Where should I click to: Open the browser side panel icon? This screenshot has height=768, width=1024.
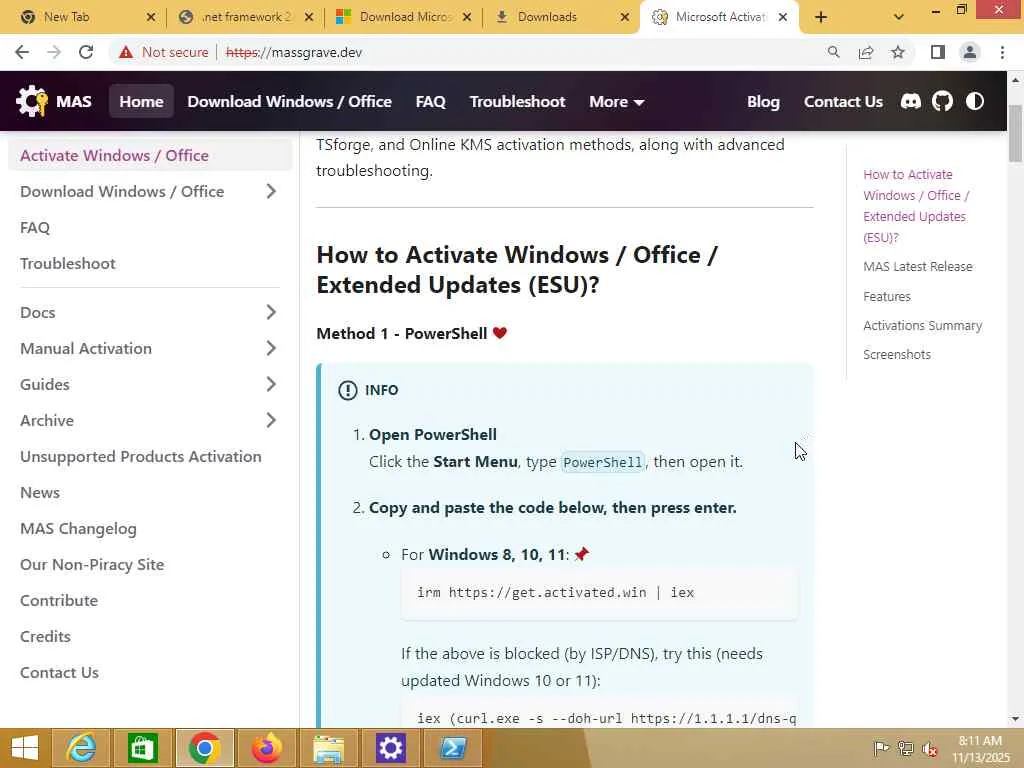pyautogui.click(x=938, y=52)
